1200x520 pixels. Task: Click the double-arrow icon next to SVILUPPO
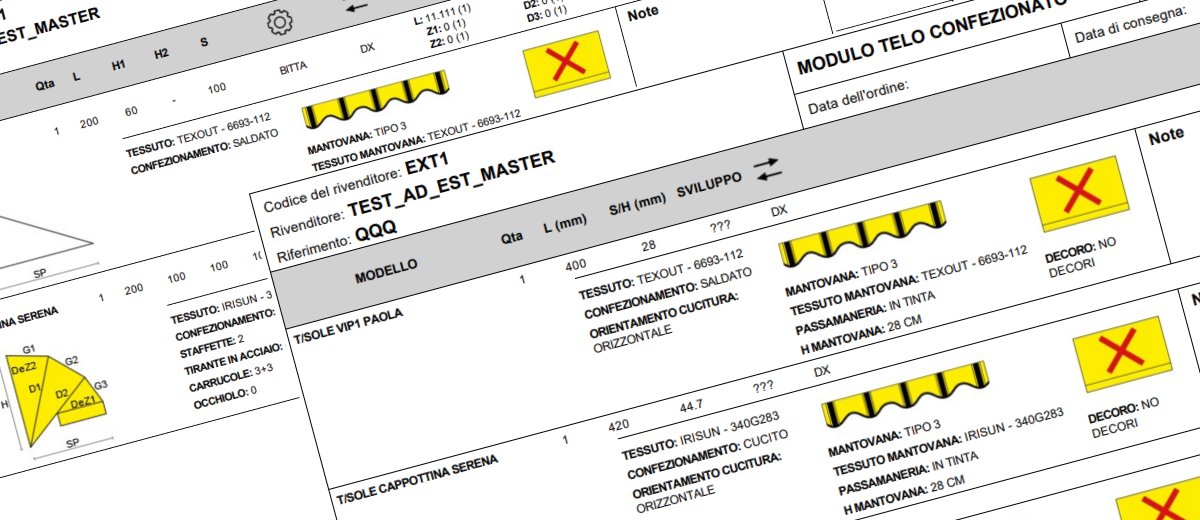point(767,171)
